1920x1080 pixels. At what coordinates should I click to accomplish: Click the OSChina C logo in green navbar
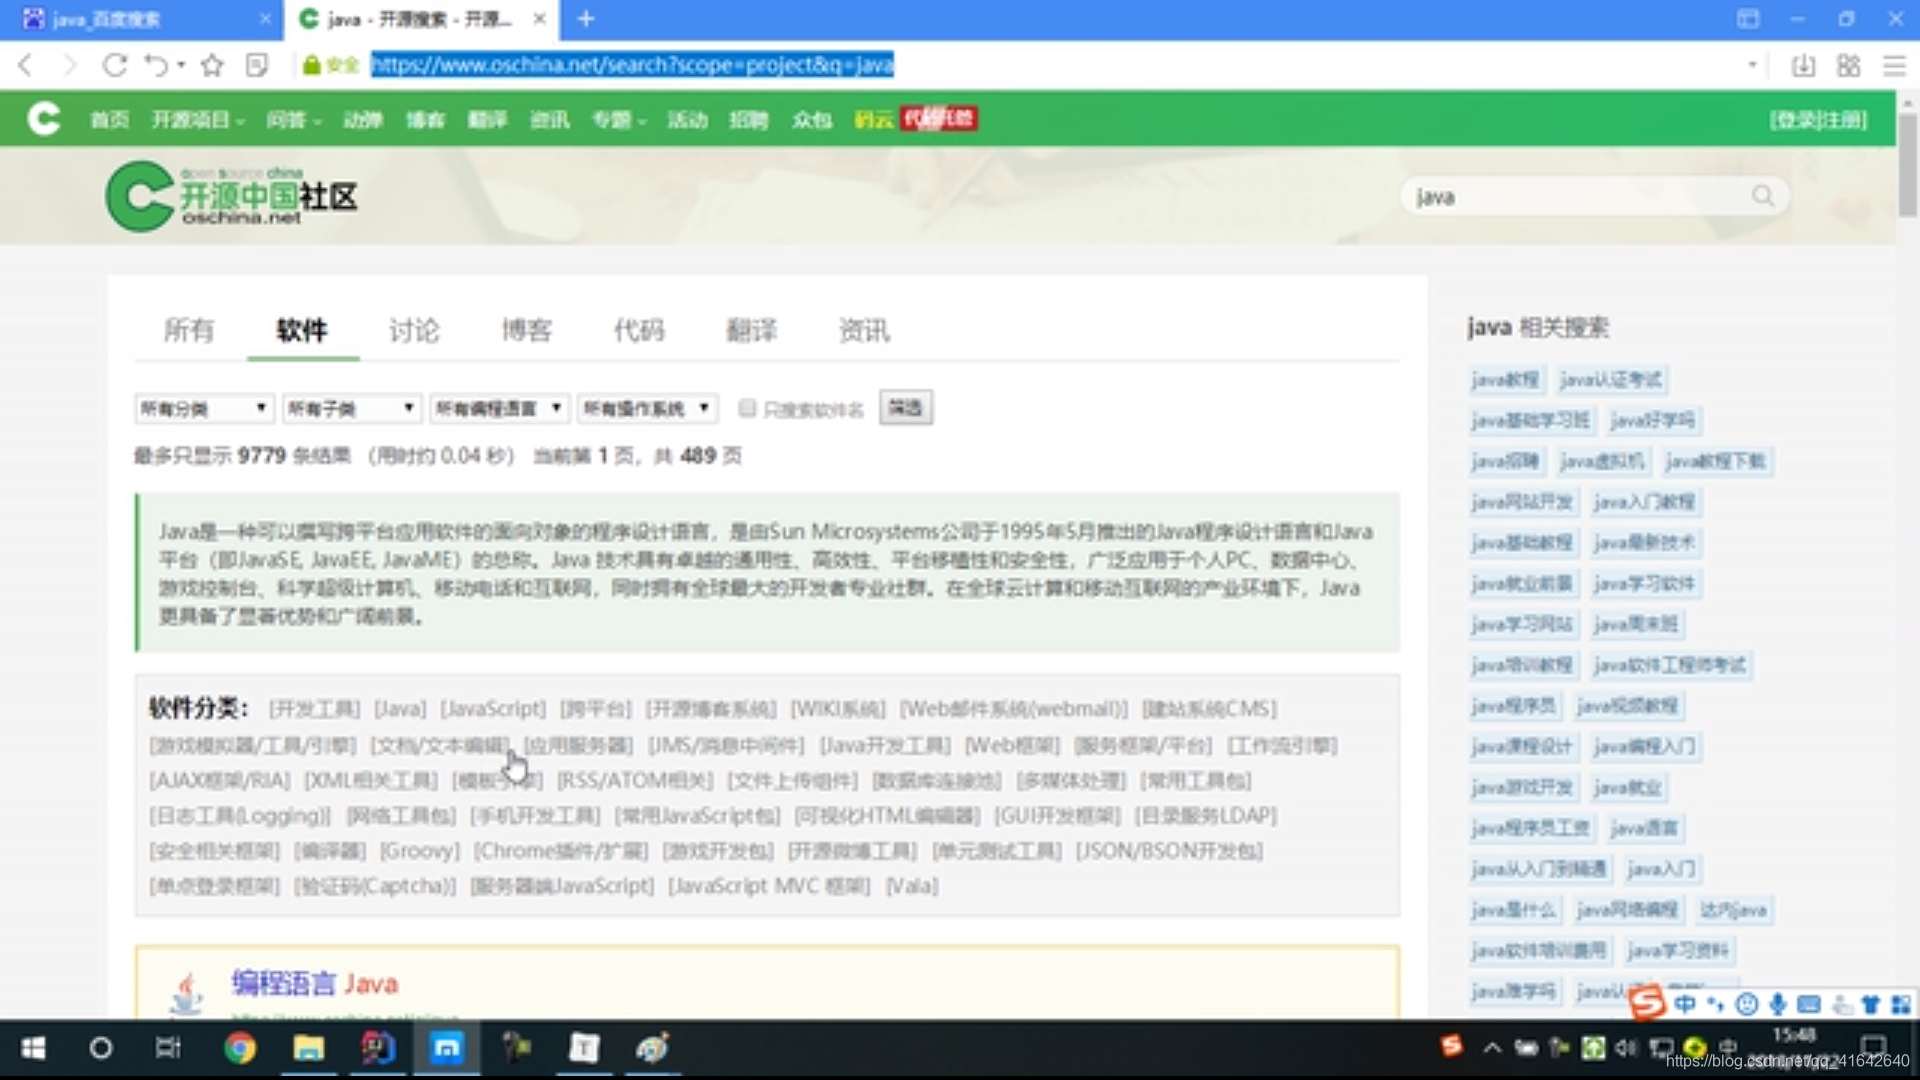(x=44, y=119)
